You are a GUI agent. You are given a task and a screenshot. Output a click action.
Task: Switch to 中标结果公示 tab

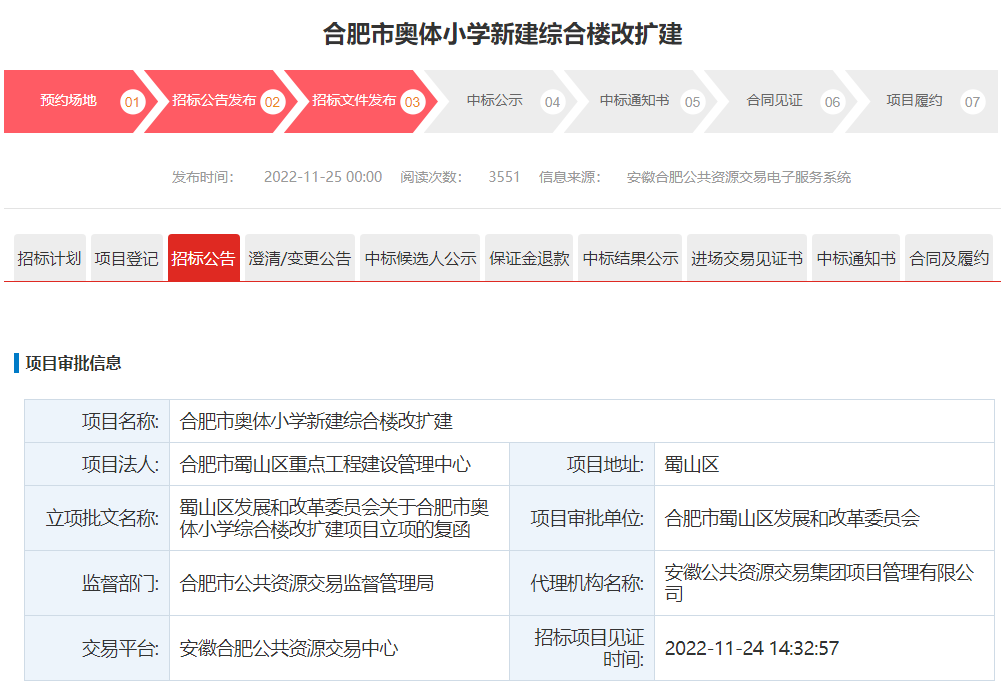(x=630, y=258)
